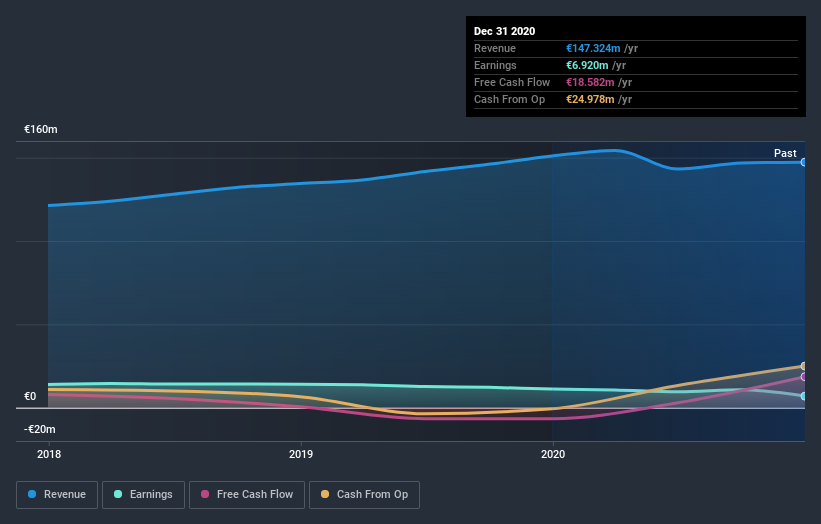Toggle the Revenue legend button
This screenshot has width=821, height=524.
coord(57,495)
